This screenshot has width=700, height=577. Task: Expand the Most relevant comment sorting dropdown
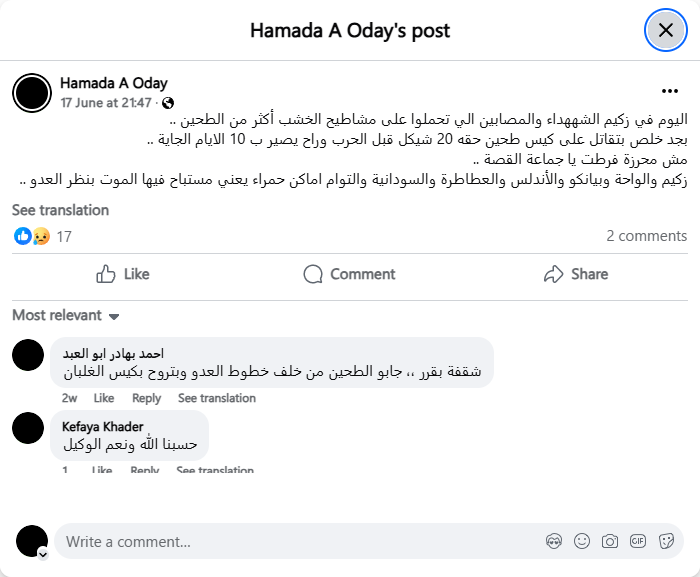(x=66, y=316)
